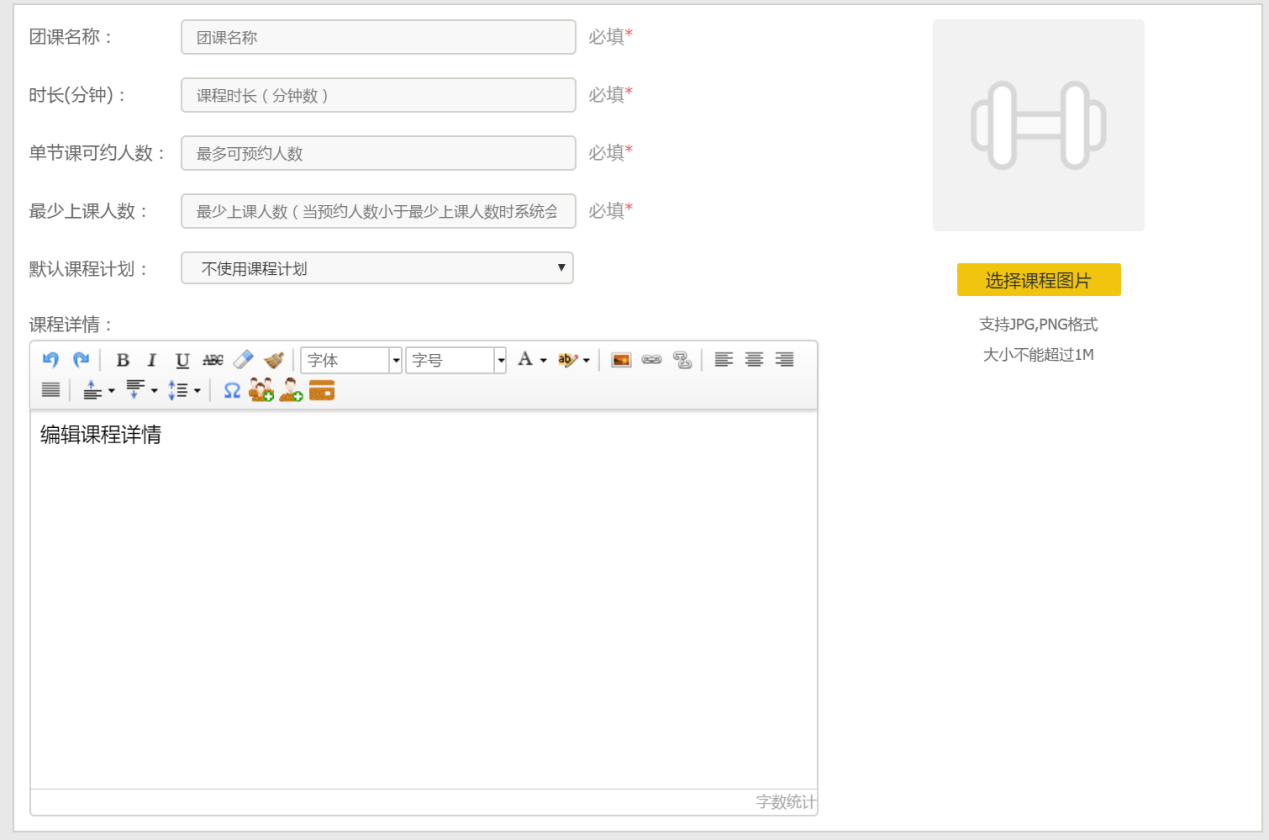Click the text highlight color icon
Image resolution: width=1269 pixels, height=840 pixels.
coord(568,360)
